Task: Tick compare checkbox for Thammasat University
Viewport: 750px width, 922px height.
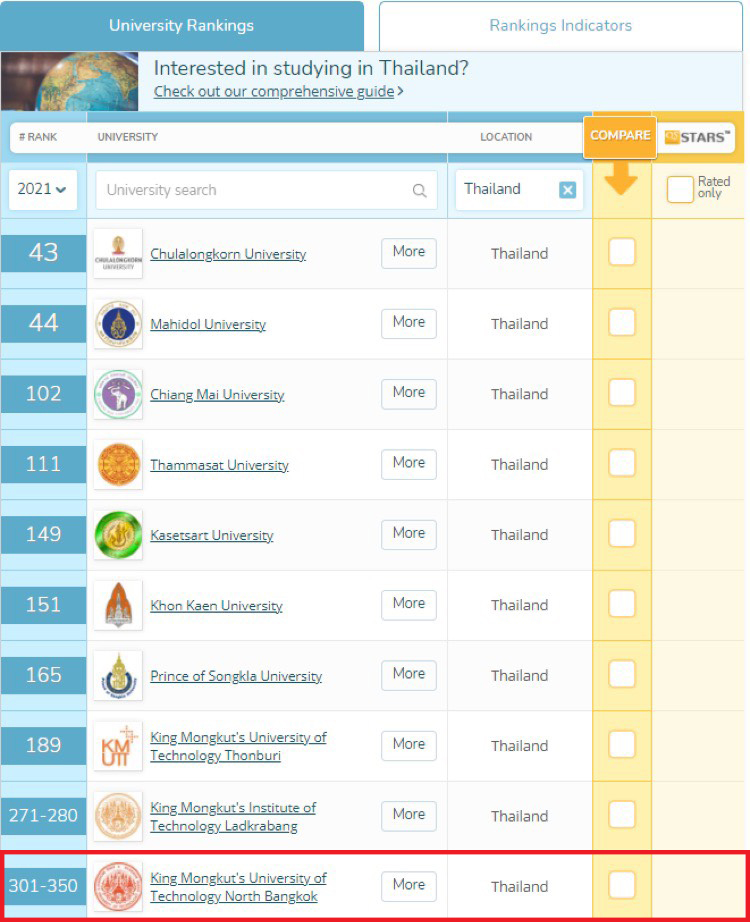Action: tap(622, 463)
